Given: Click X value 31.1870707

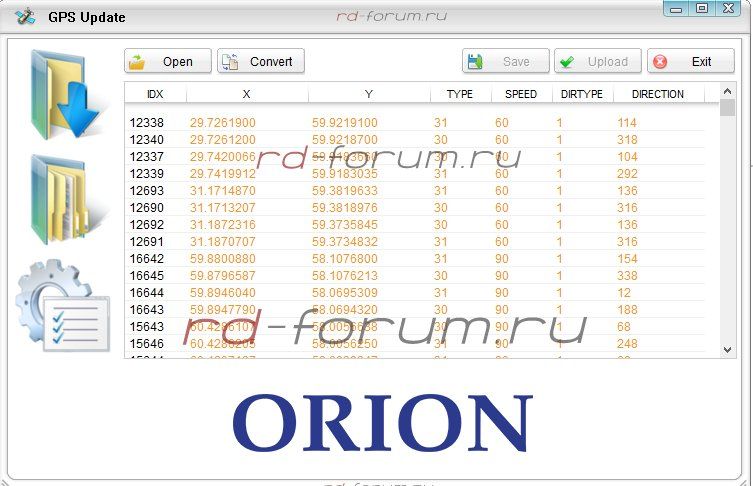Looking at the screenshot, I should (222, 242).
